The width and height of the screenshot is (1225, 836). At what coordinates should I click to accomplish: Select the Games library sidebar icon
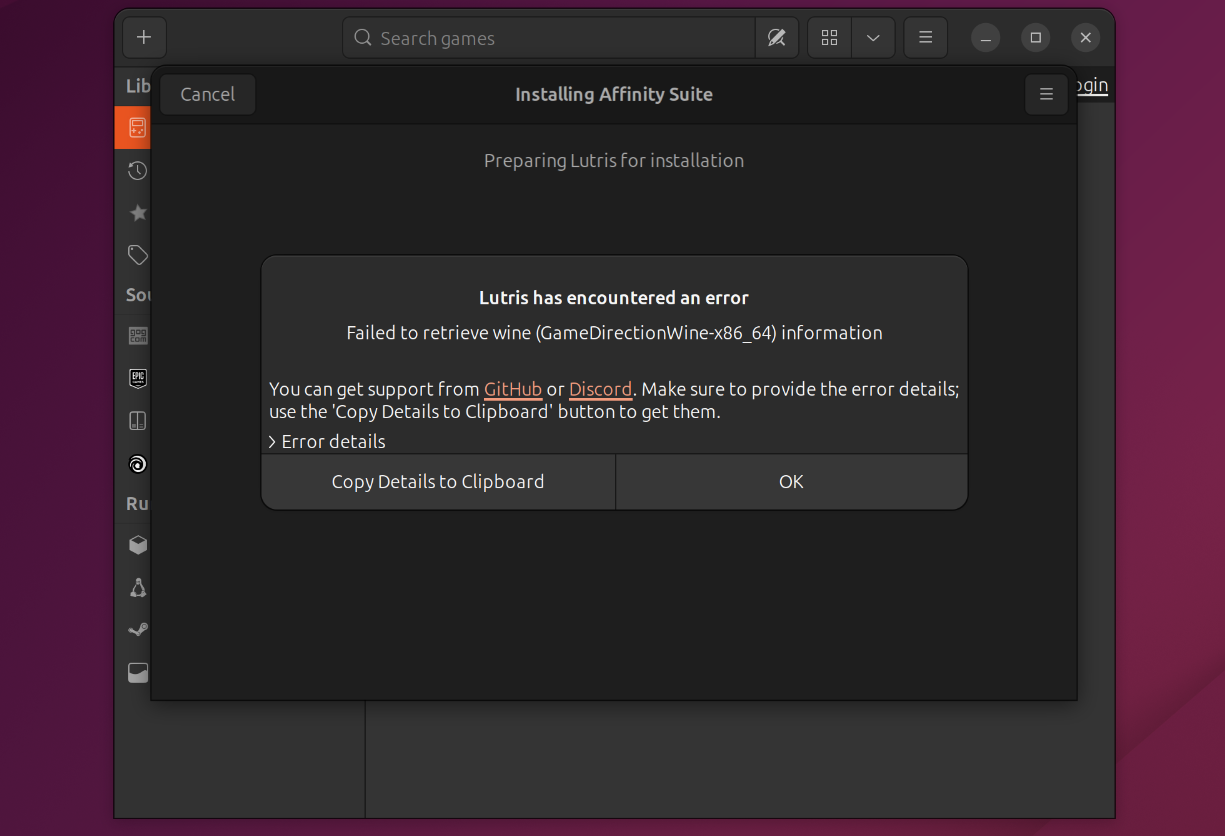coord(137,128)
